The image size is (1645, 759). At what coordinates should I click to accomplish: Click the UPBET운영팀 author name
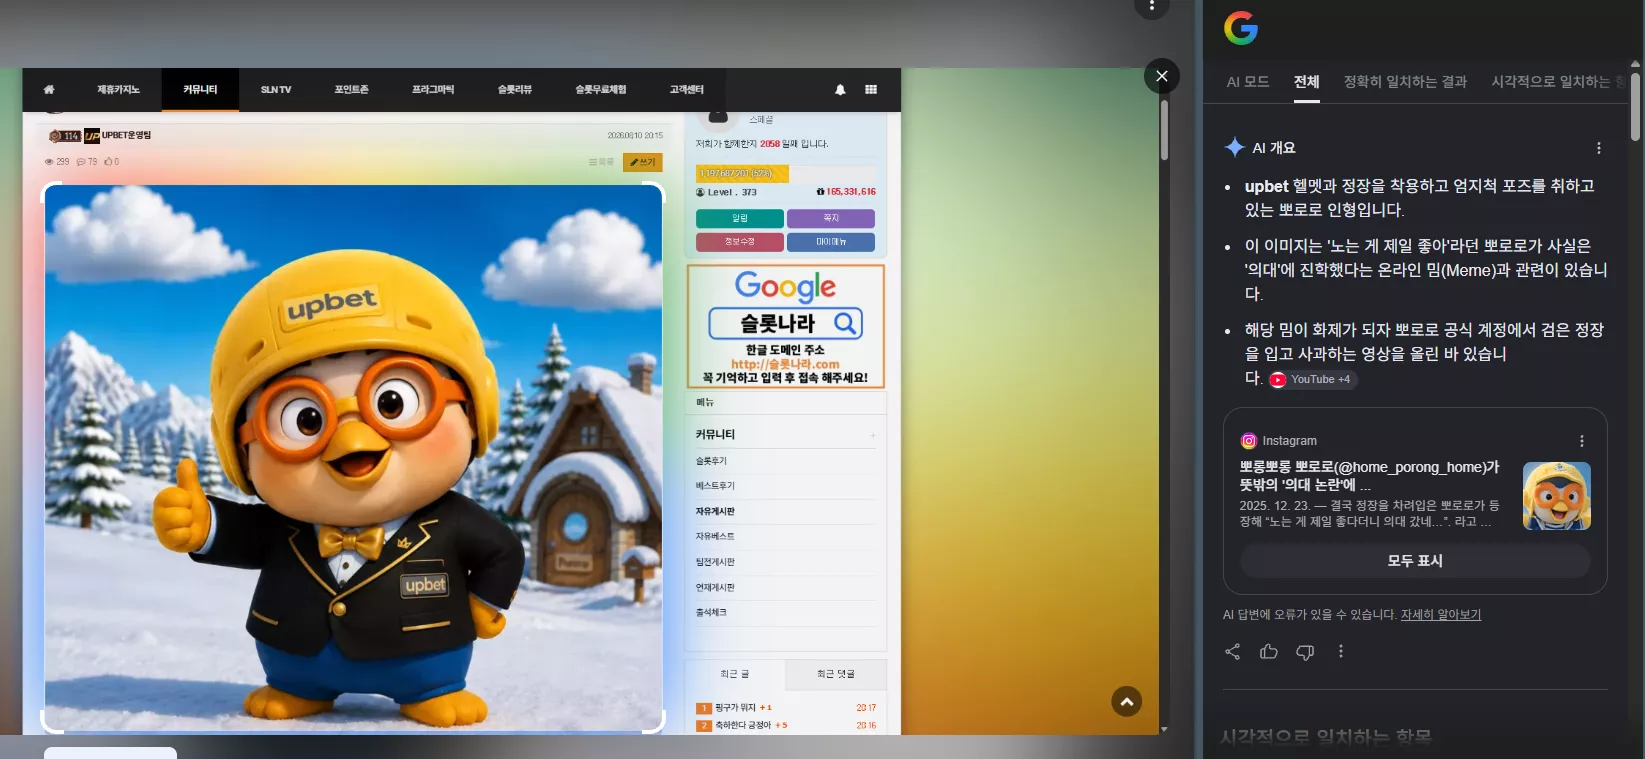[x=126, y=136]
